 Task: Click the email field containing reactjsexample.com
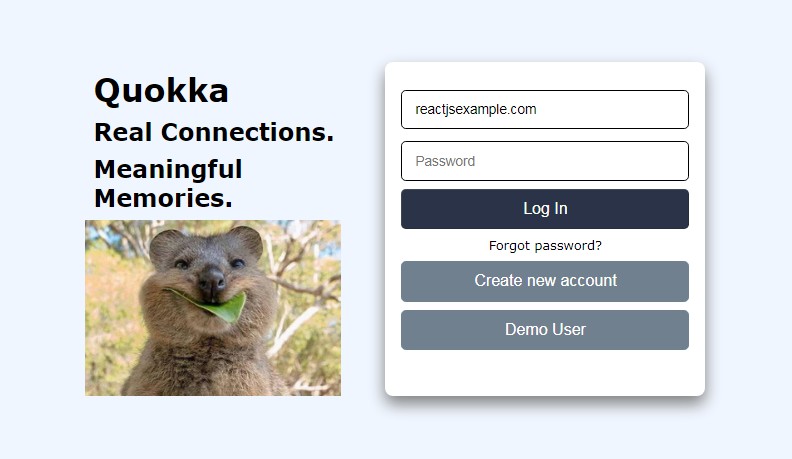pos(544,109)
